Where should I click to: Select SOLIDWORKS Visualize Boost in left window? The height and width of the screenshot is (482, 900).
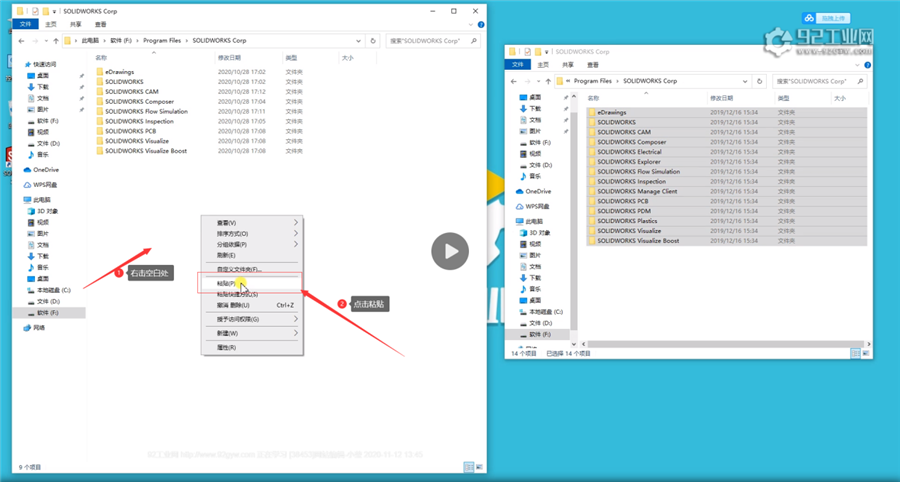[141, 151]
